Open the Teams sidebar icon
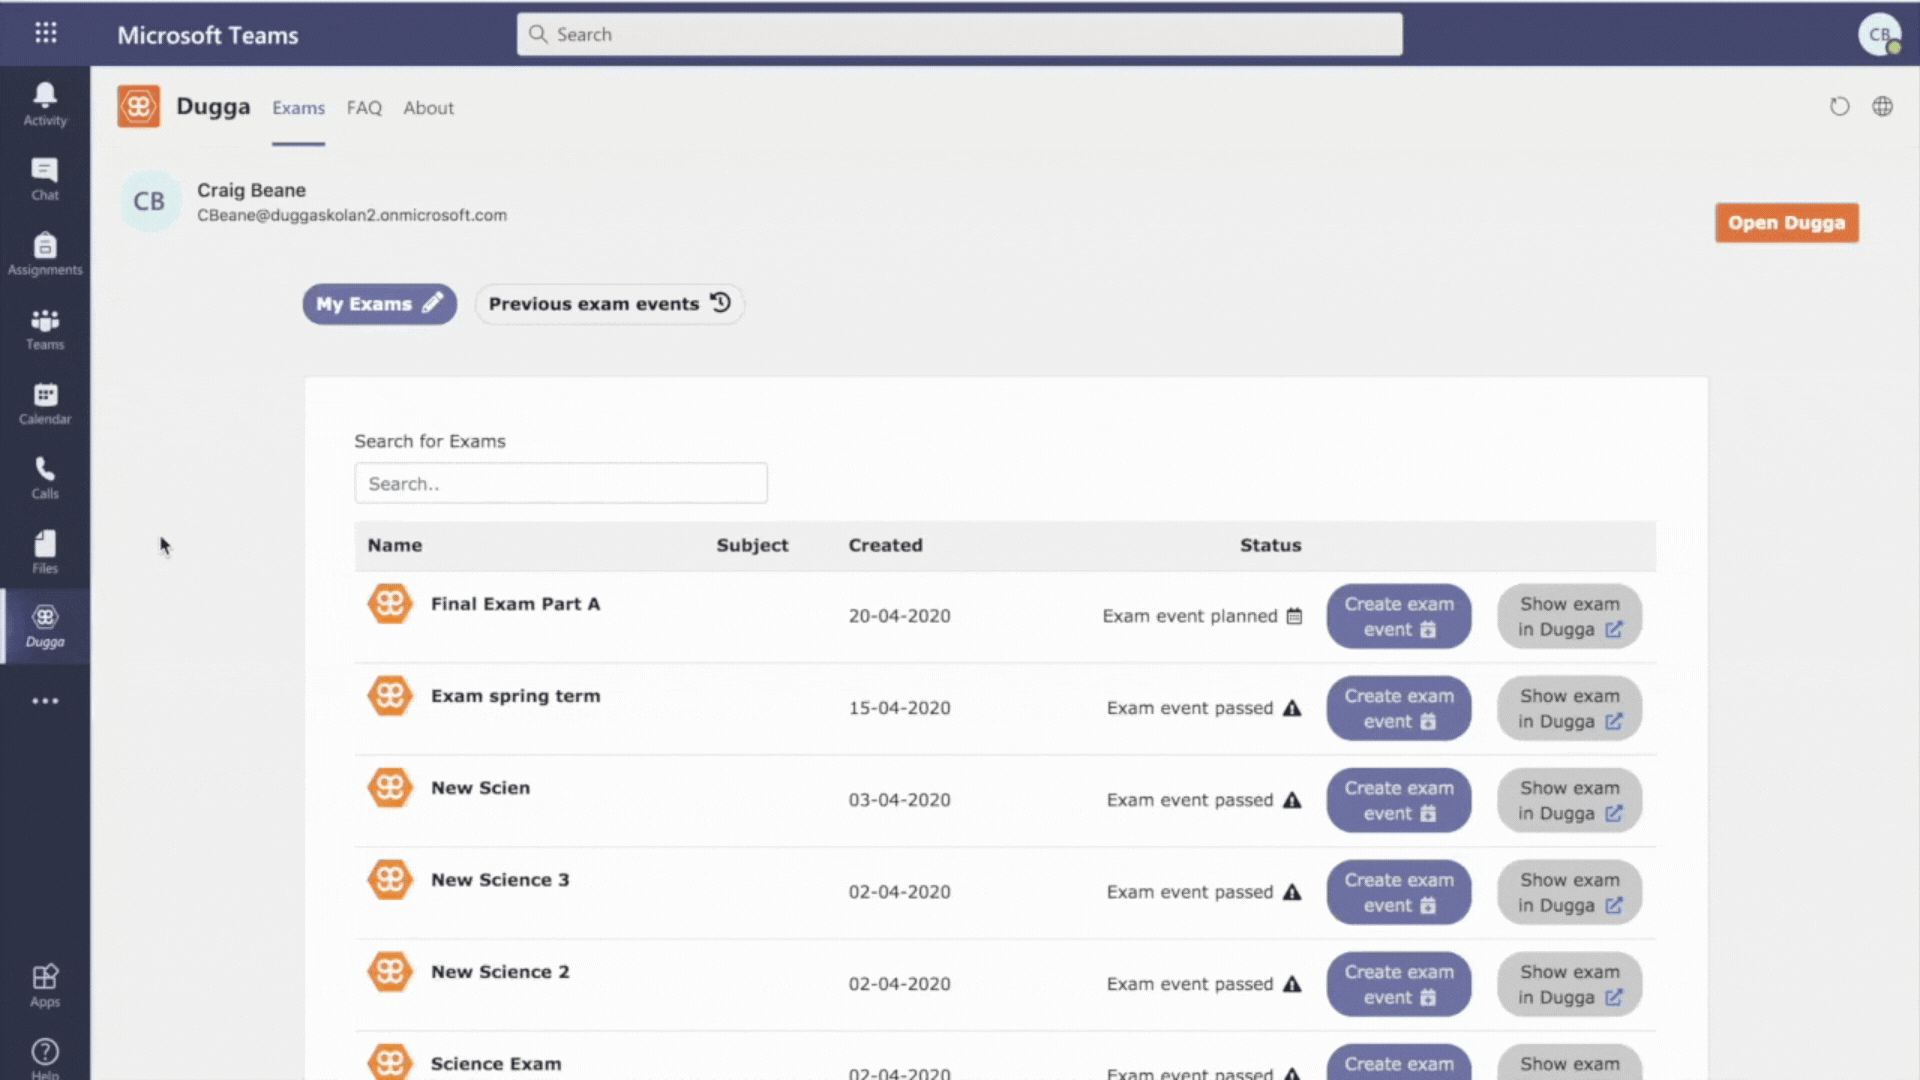Image resolution: width=1920 pixels, height=1080 pixels. 45,328
